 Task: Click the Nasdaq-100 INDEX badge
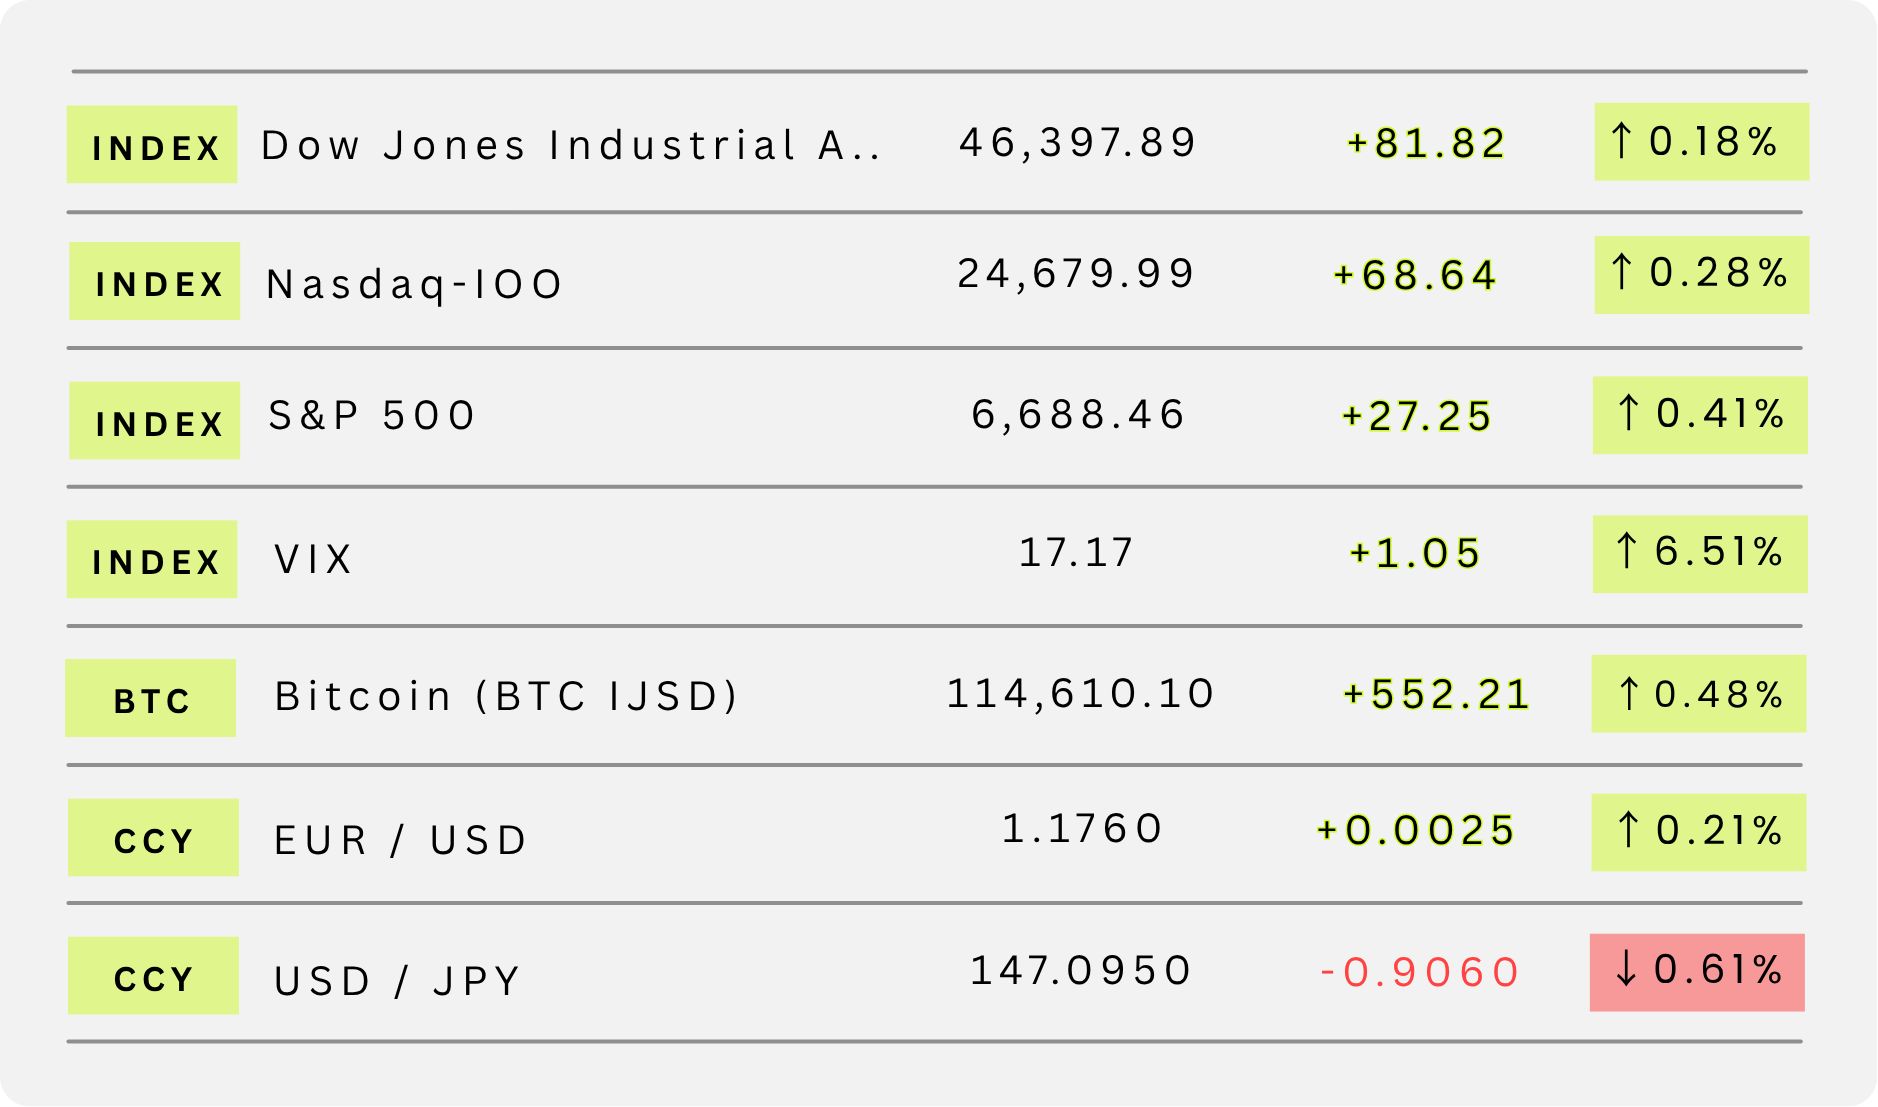pyautogui.click(x=155, y=281)
